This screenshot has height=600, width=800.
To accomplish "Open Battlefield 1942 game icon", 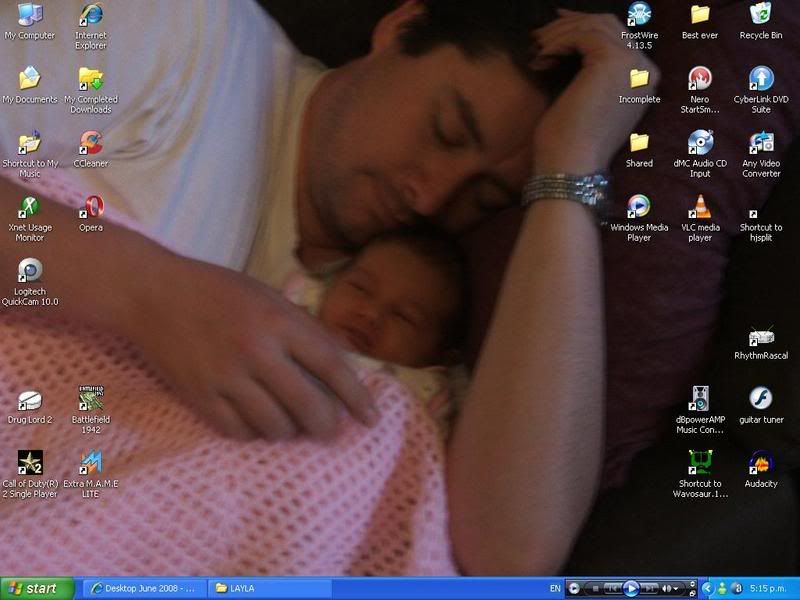I will (x=91, y=399).
